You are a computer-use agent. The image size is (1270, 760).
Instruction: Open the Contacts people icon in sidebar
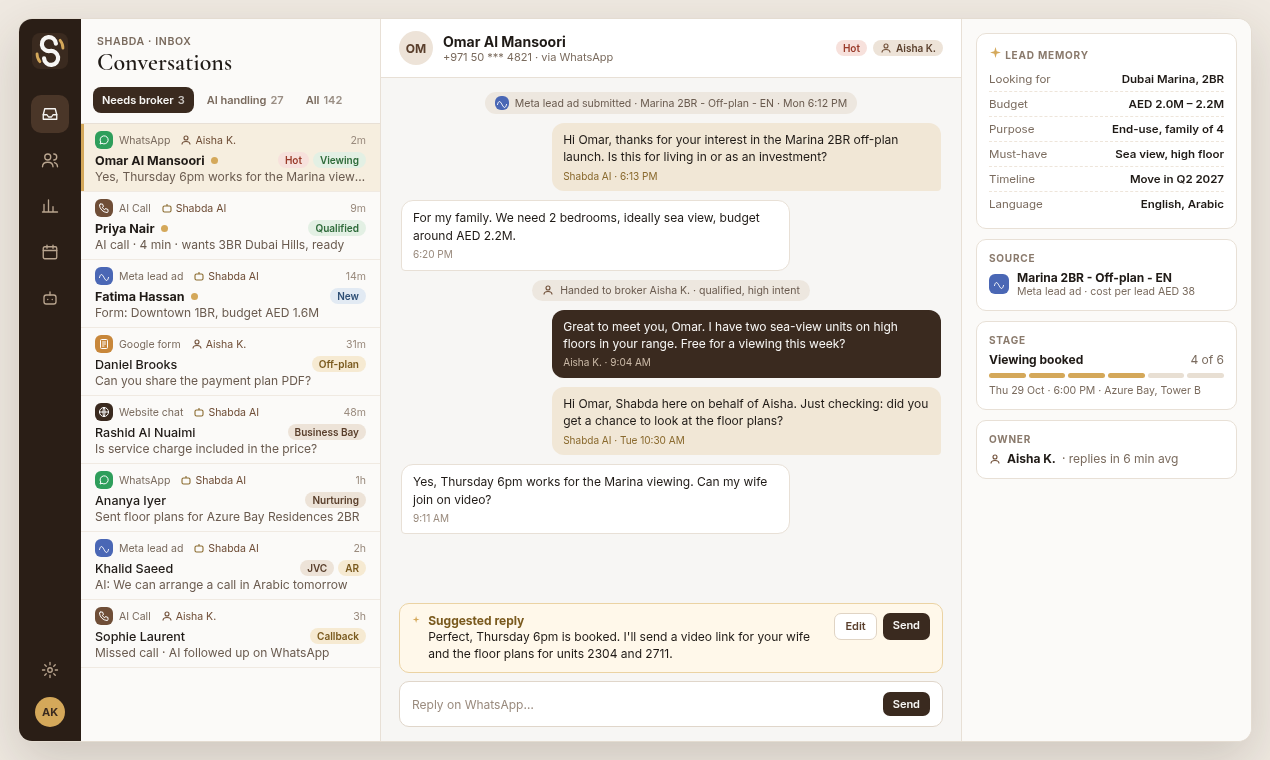(50, 160)
